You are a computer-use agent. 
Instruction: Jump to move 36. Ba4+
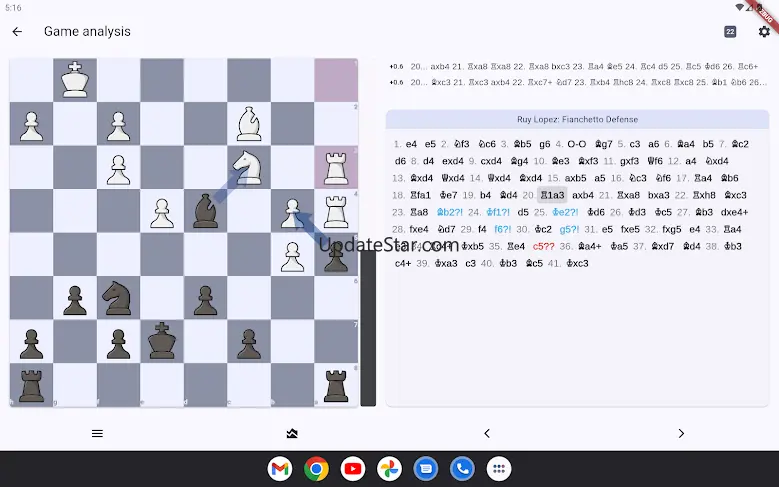[x=590, y=246]
